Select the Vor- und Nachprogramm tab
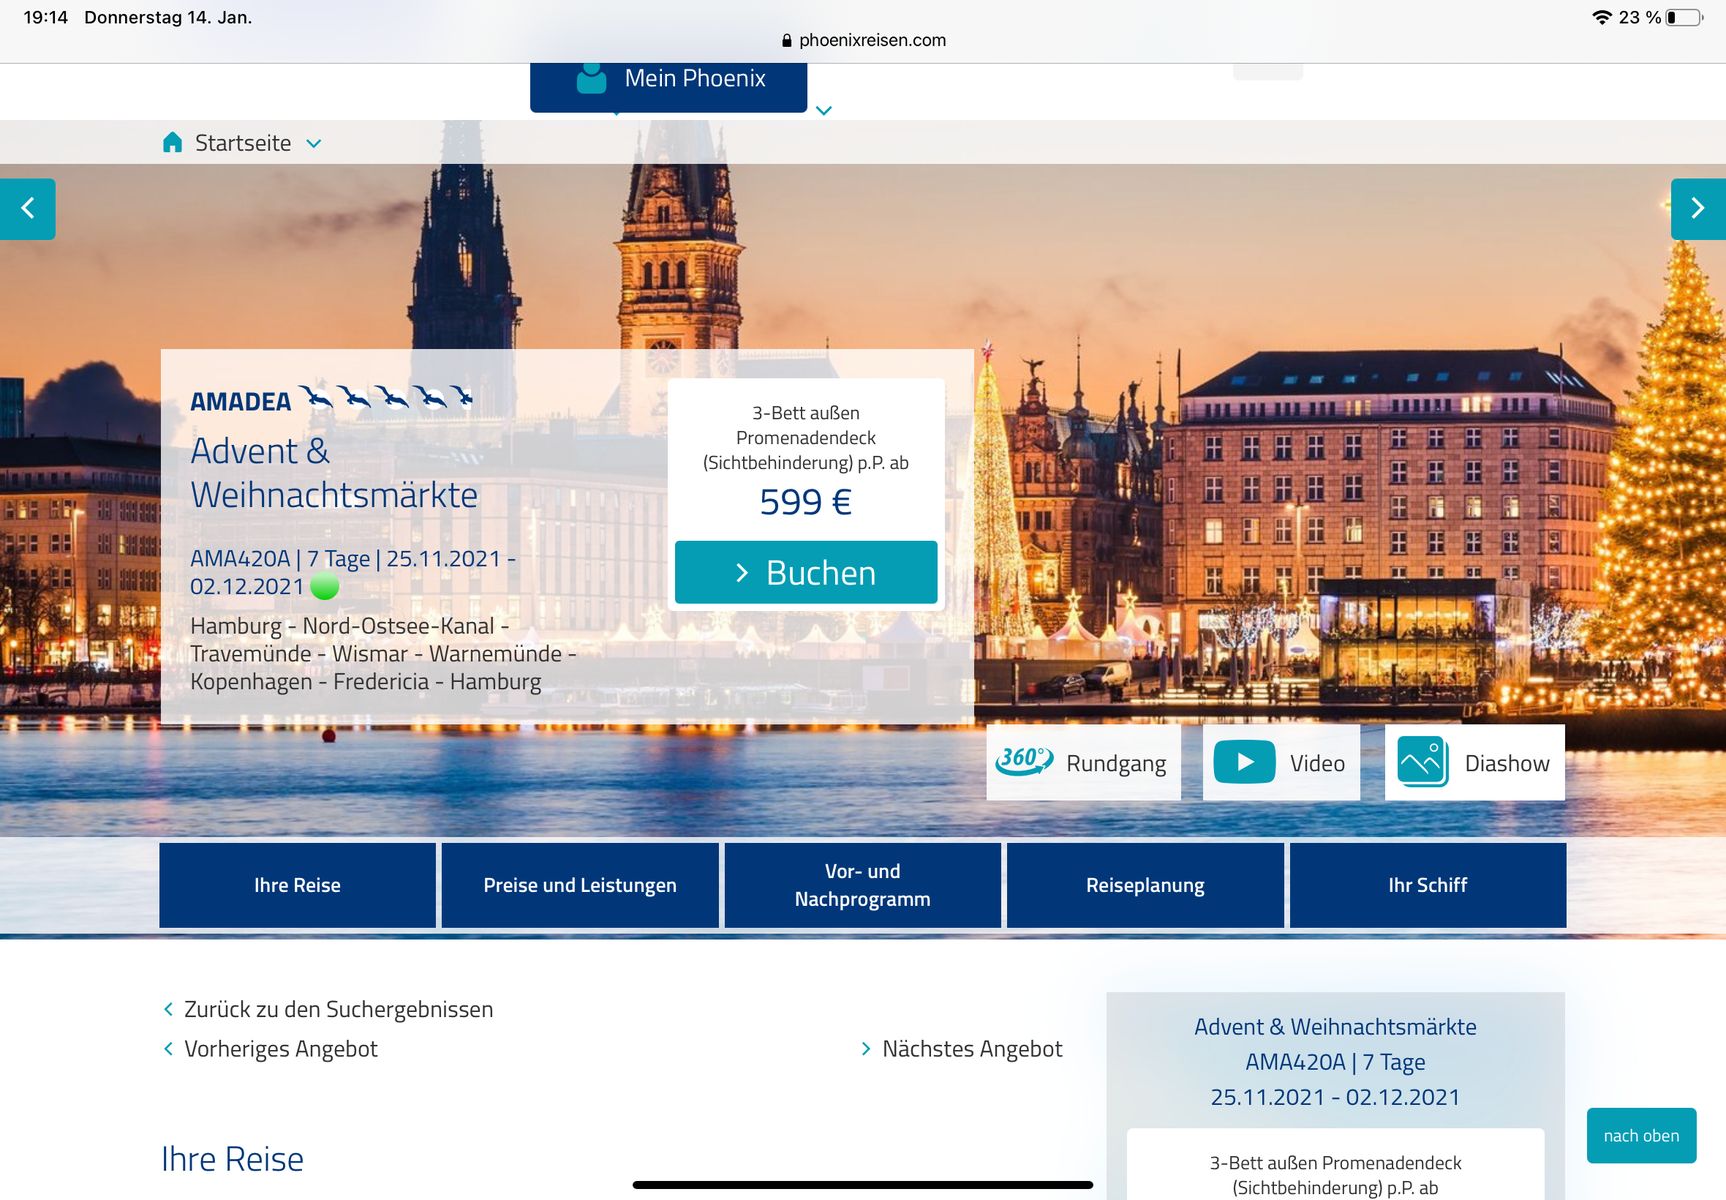 (x=862, y=885)
